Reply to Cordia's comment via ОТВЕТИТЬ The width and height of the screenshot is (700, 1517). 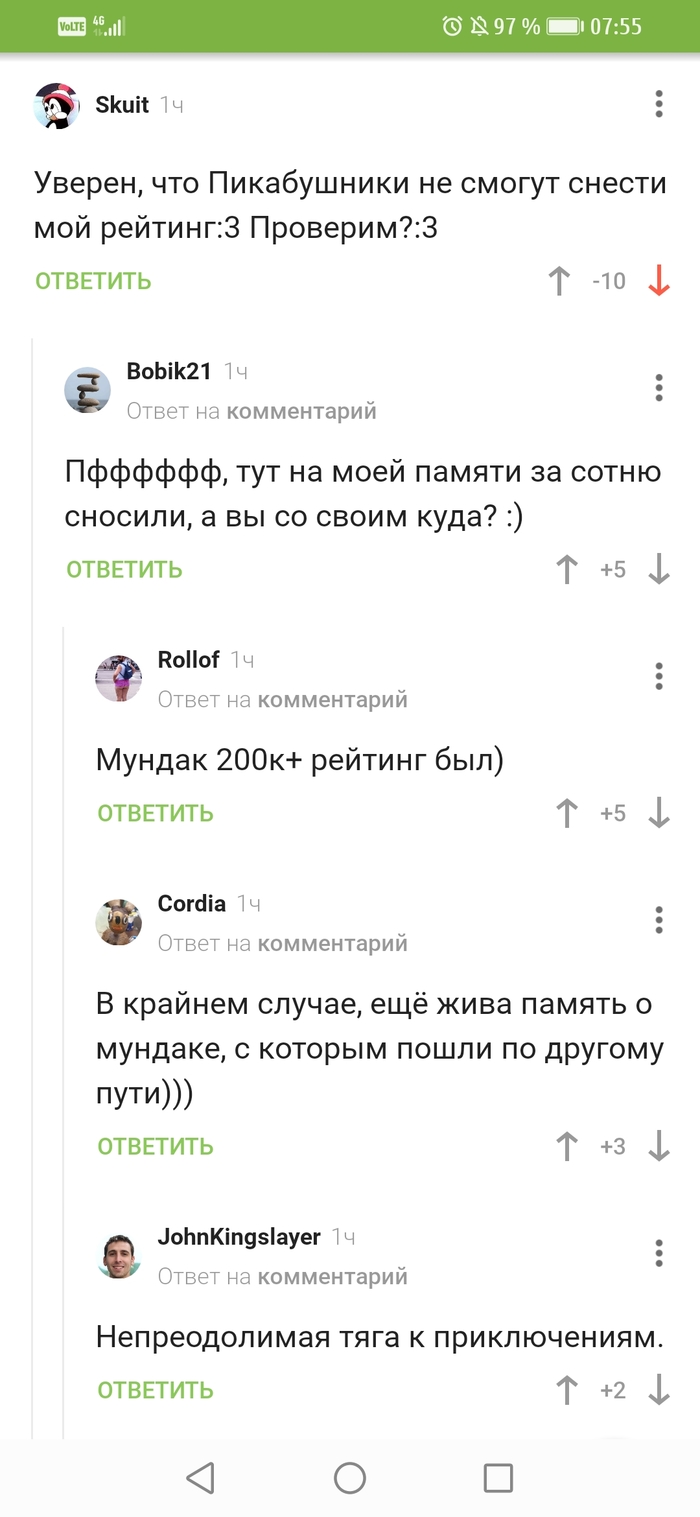(155, 1146)
